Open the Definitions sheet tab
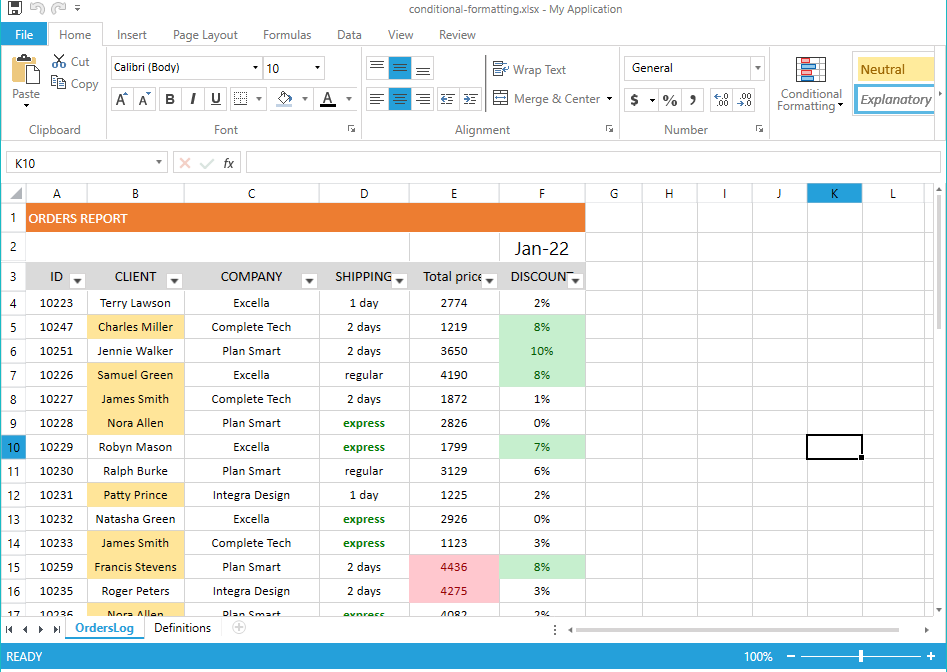Viewport: 947px width, 672px height. 182,628
